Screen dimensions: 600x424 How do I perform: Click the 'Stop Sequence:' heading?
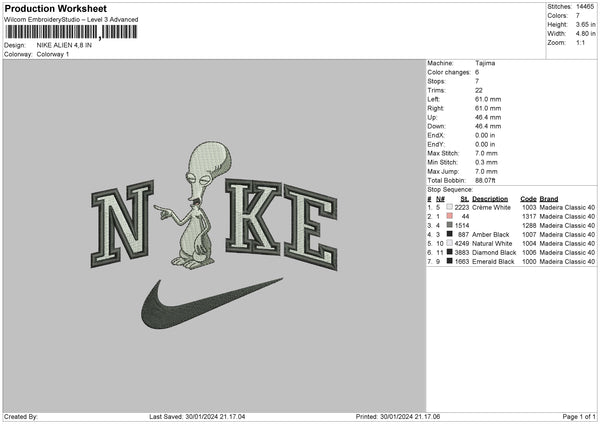point(450,190)
